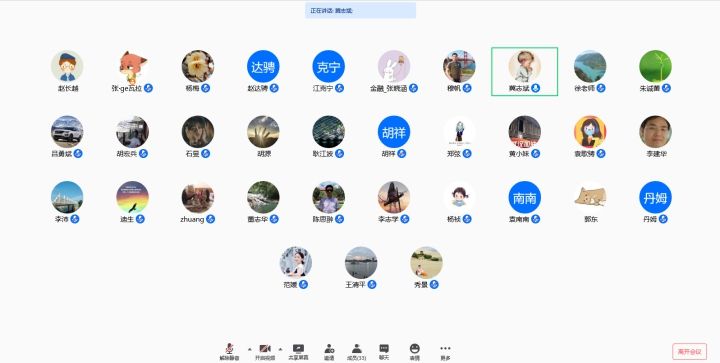
Task: Expand the arrow beside the microphone
Action: point(249,349)
